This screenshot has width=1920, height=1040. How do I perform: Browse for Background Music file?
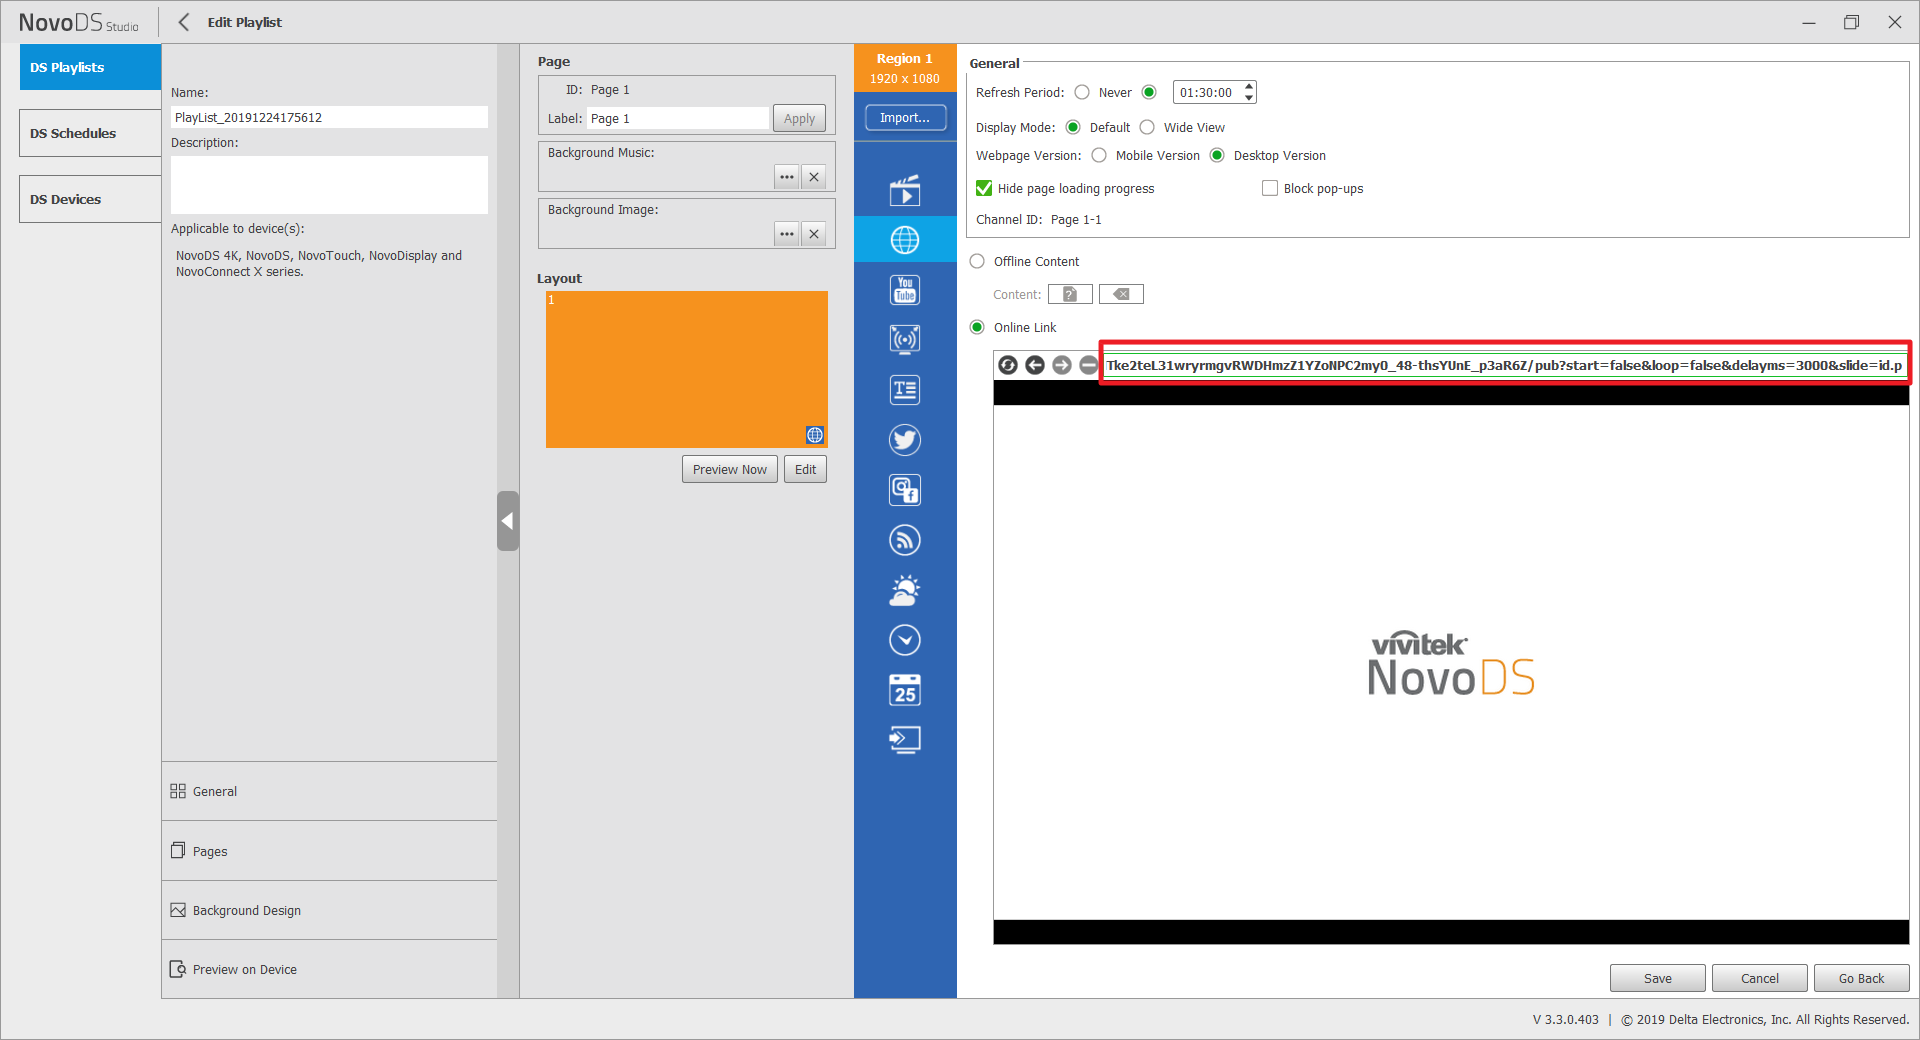pyautogui.click(x=787, y=177)
